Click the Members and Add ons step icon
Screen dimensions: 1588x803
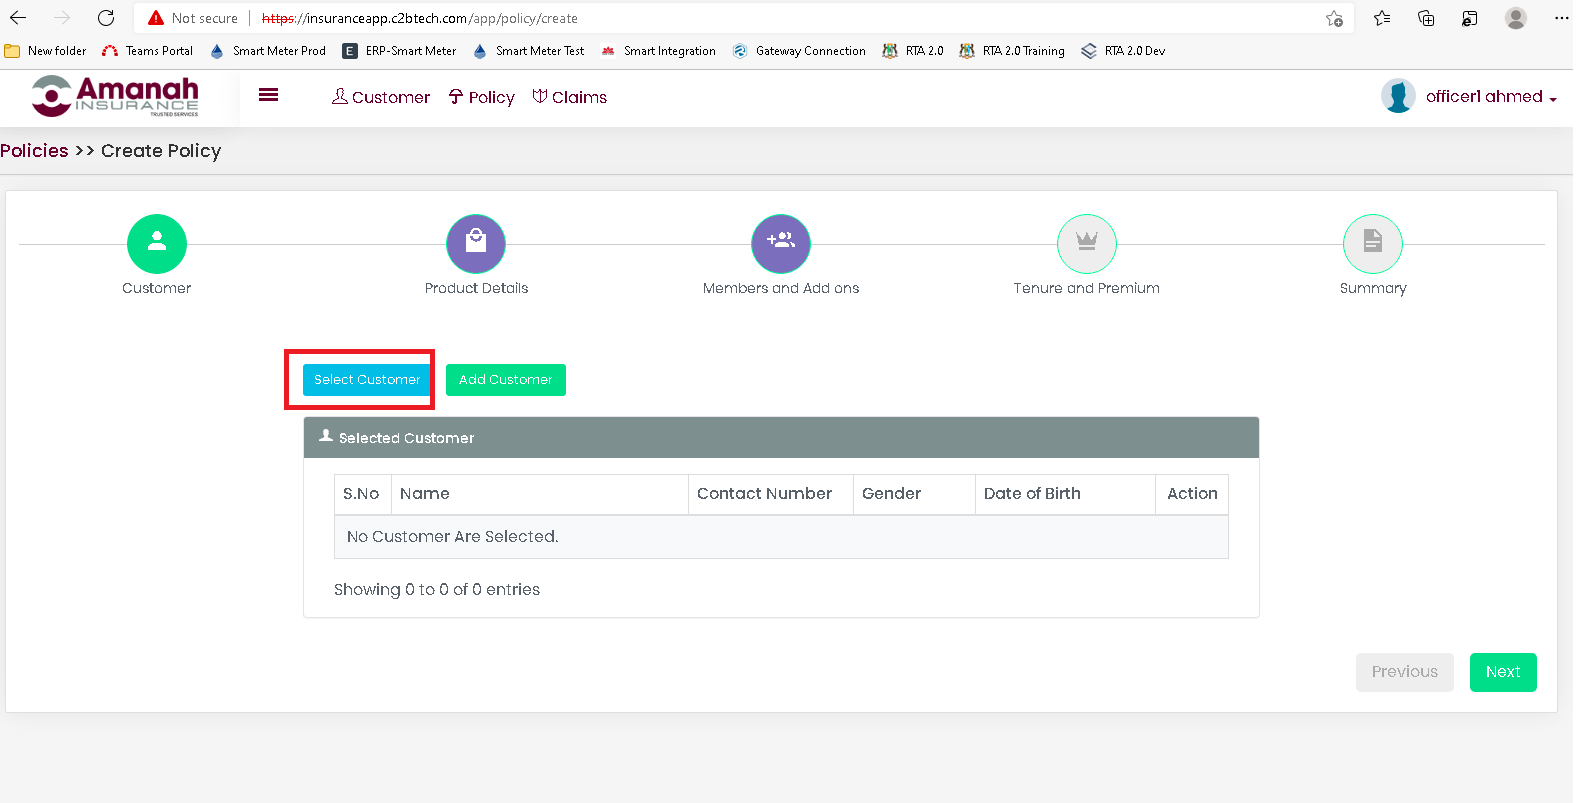coord(781,244)
